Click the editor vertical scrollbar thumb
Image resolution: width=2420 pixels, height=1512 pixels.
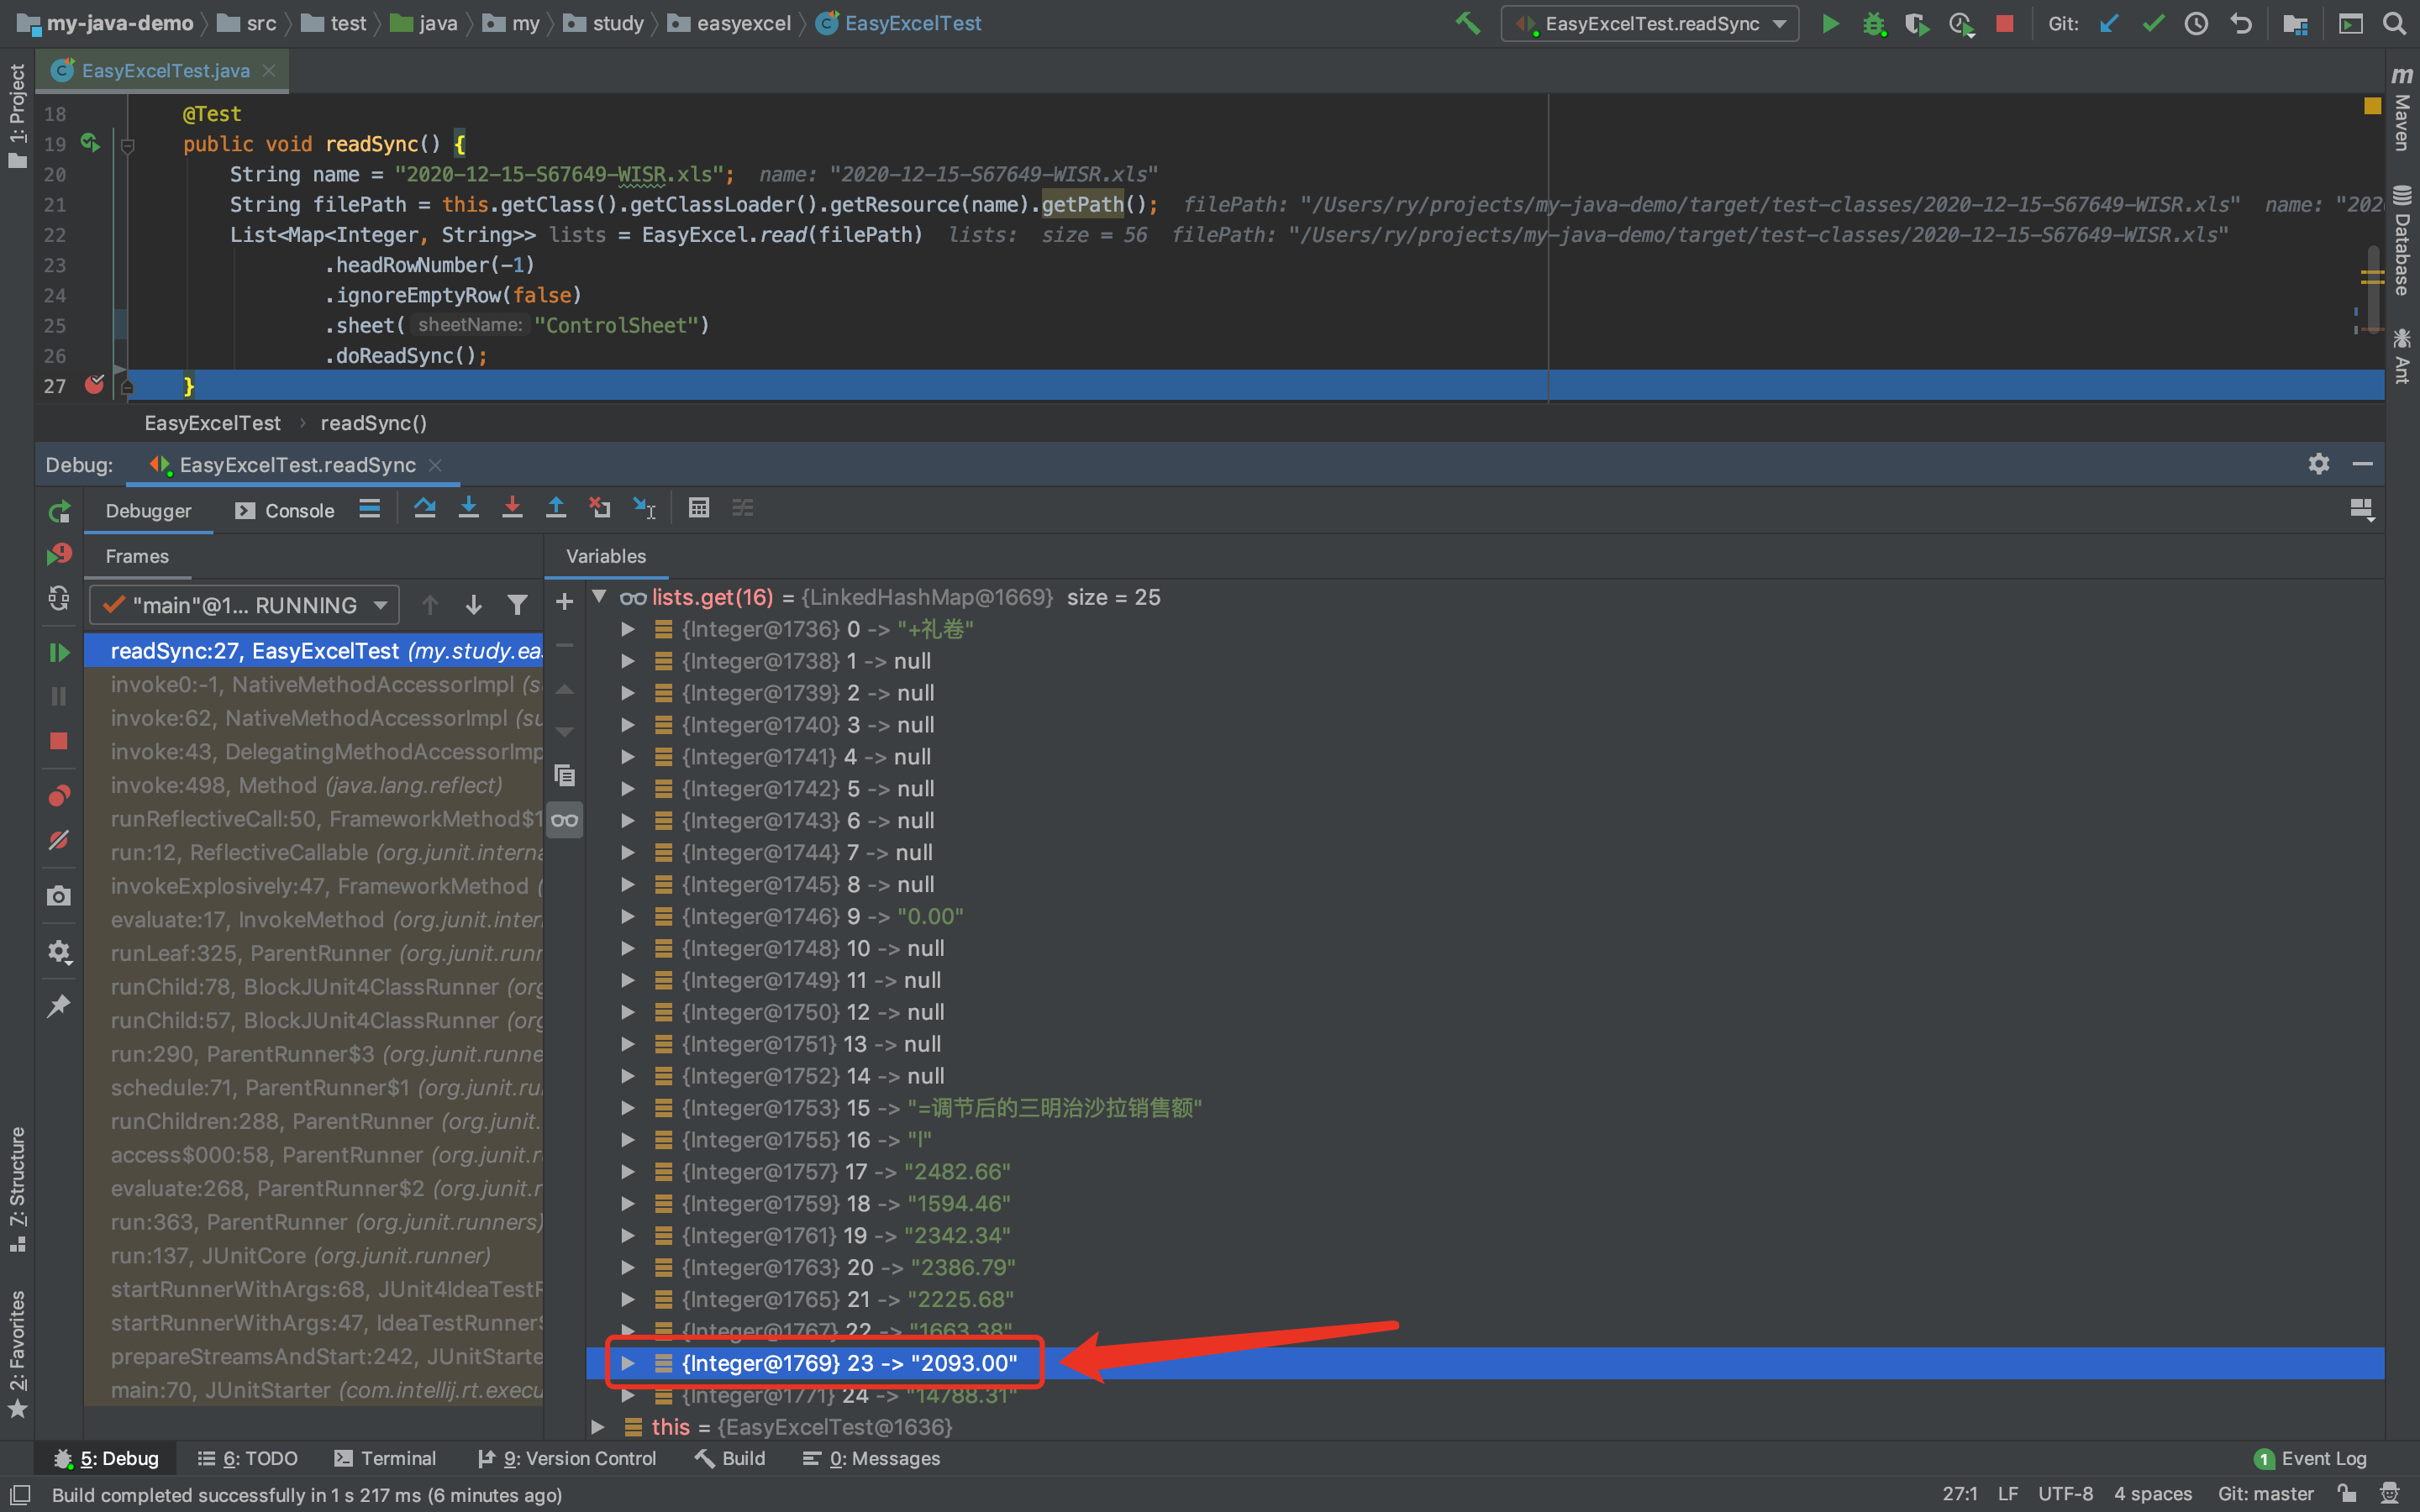point(2372,290)
